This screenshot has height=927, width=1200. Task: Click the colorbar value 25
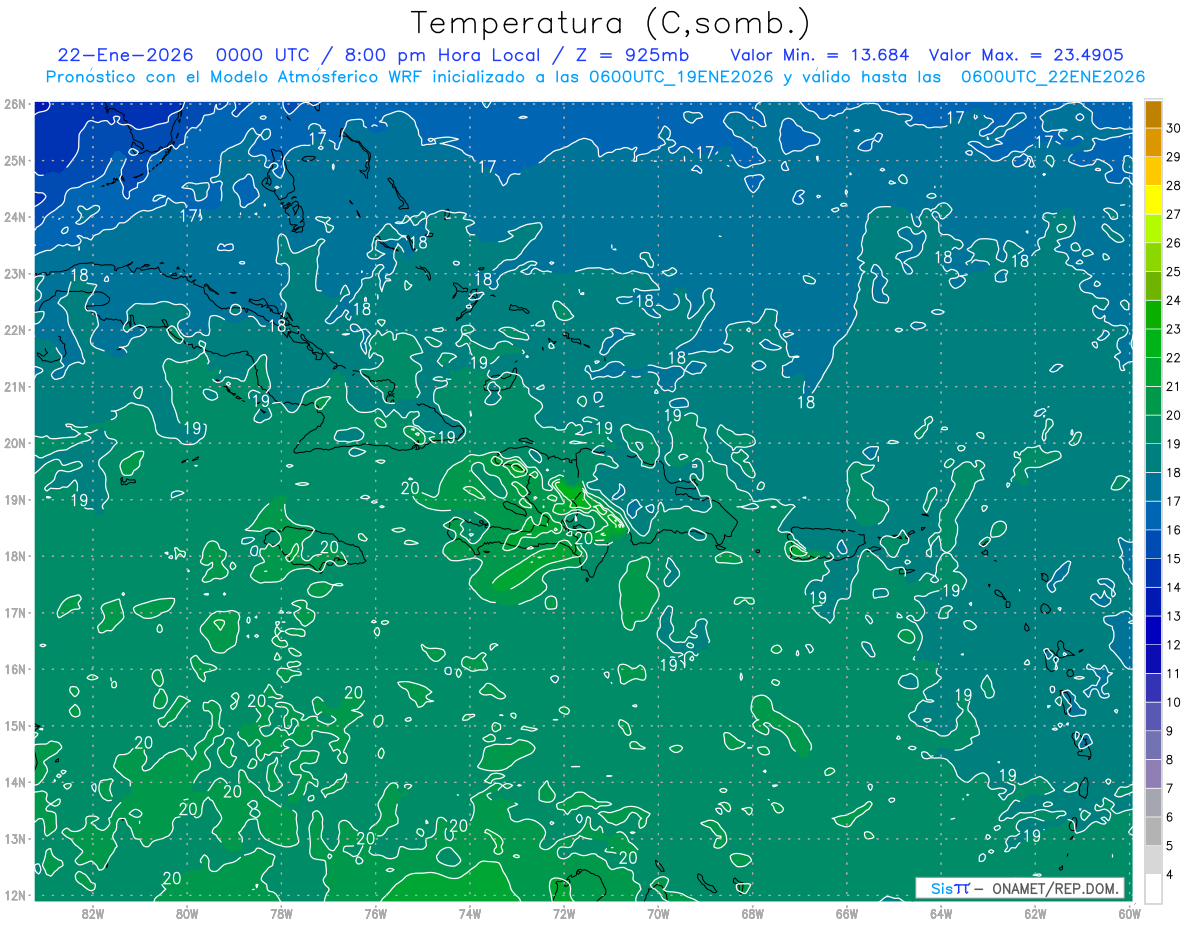click(1173, 271)
